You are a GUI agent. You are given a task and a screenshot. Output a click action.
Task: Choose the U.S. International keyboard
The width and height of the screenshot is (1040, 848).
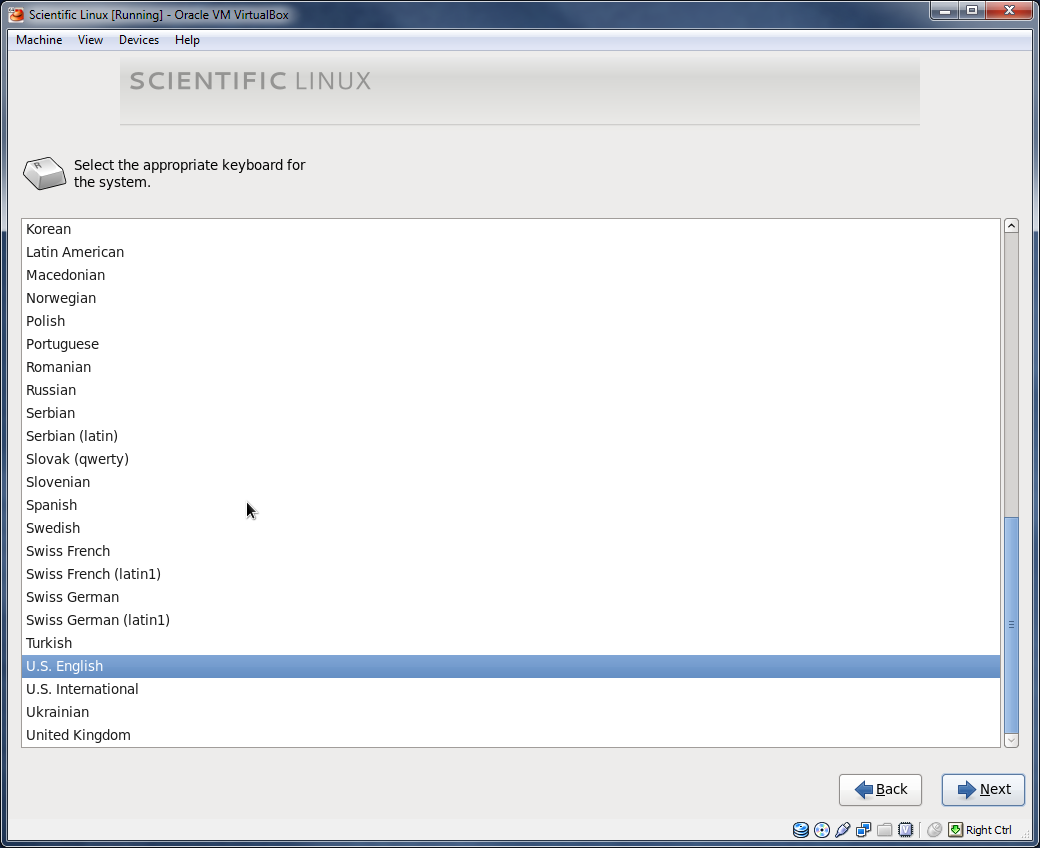click(511, 689)
